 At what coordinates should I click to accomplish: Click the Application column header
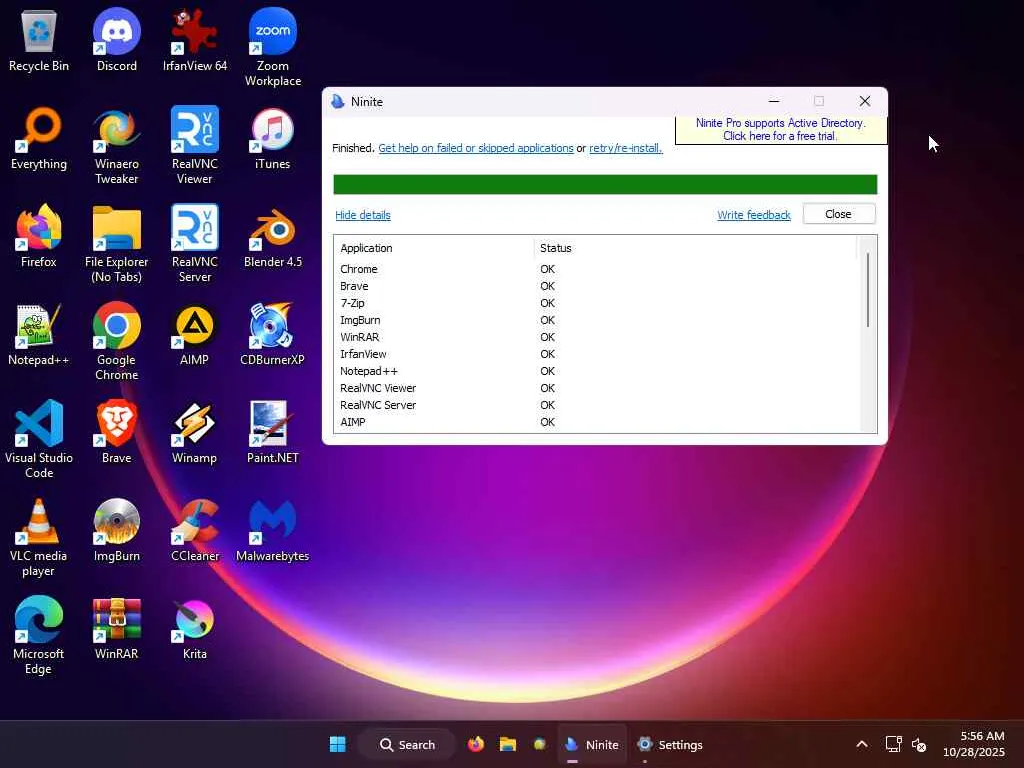pos(434,248)
